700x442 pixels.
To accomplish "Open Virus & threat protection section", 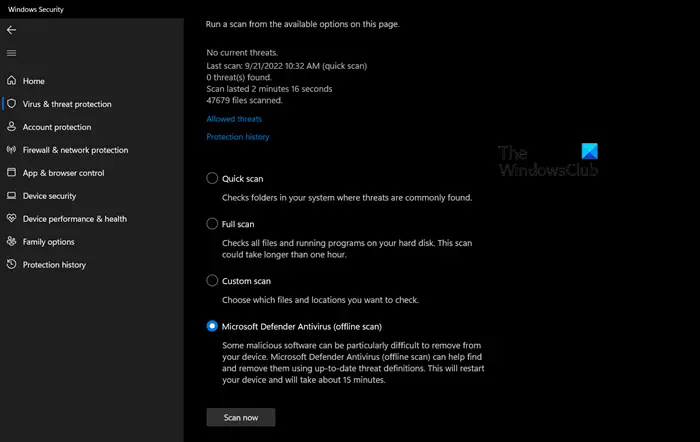I will (x=67, y=104).
